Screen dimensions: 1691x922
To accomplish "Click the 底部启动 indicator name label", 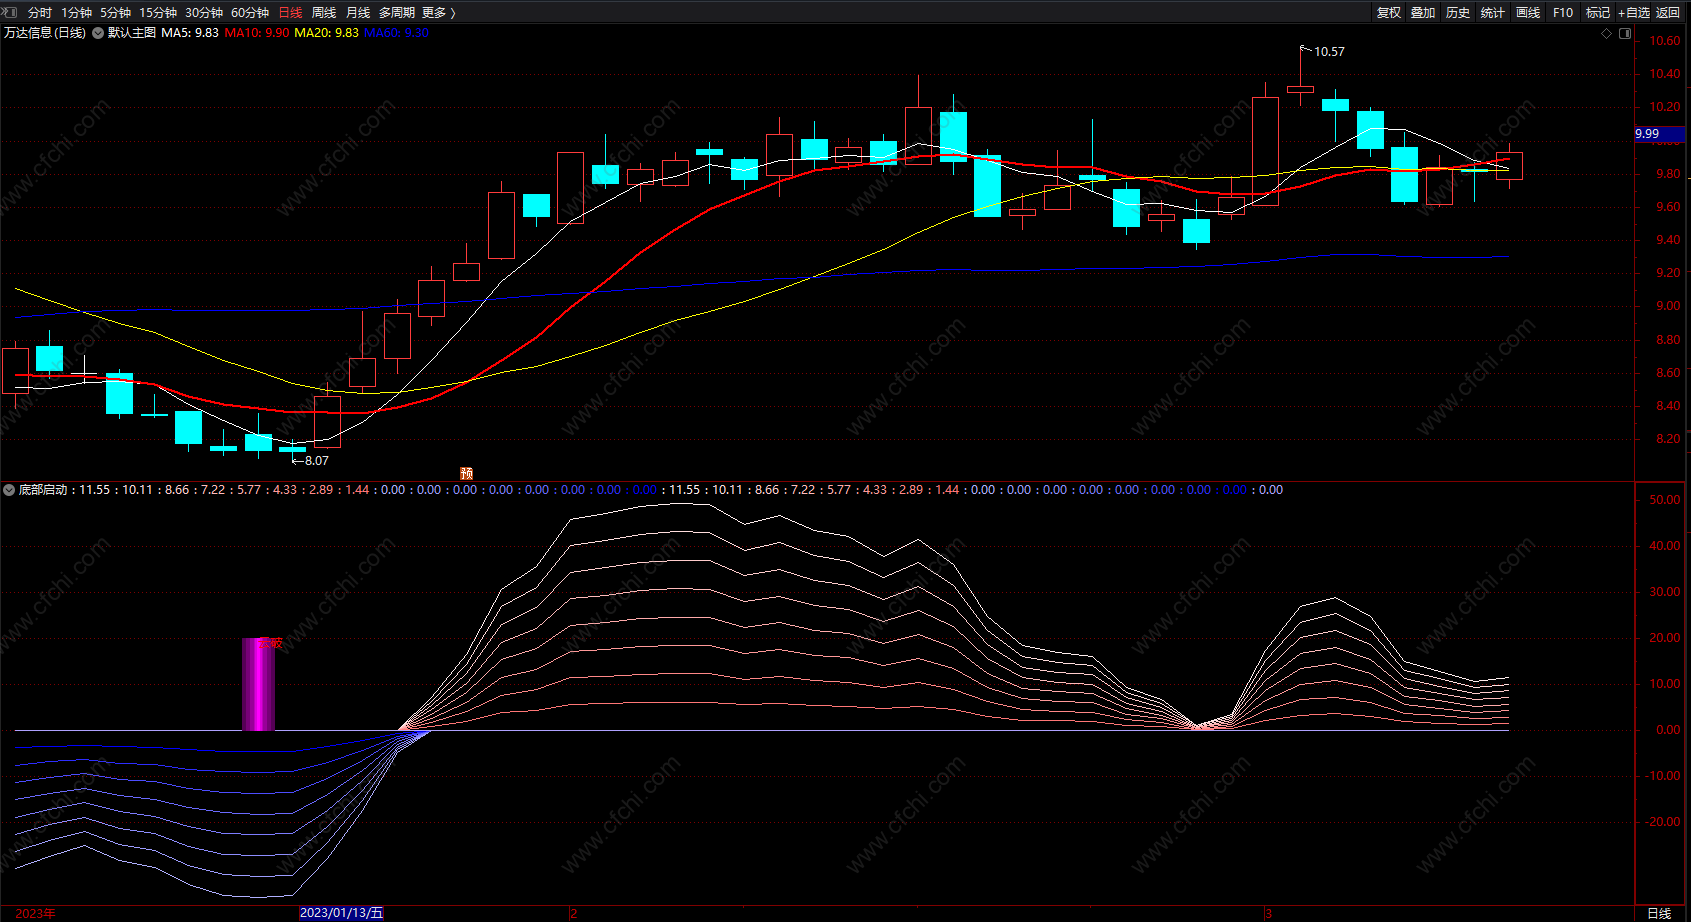I will coord(43,490).
